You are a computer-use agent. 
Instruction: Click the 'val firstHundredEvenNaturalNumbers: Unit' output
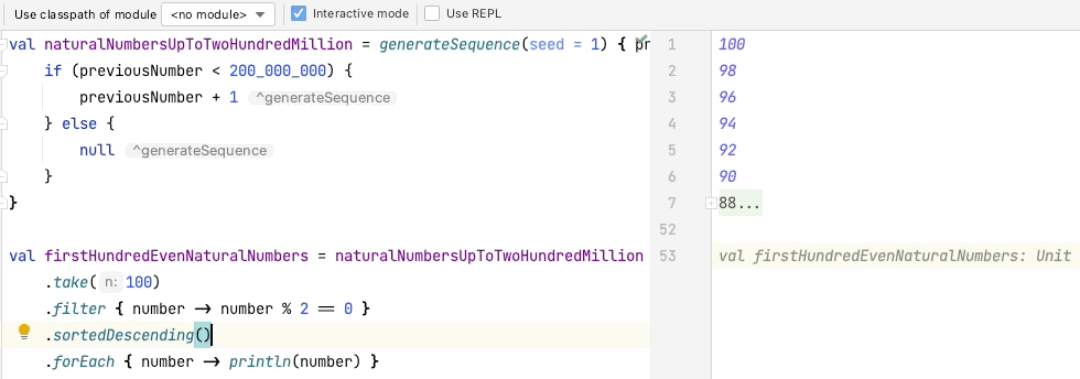pos(895,256)
